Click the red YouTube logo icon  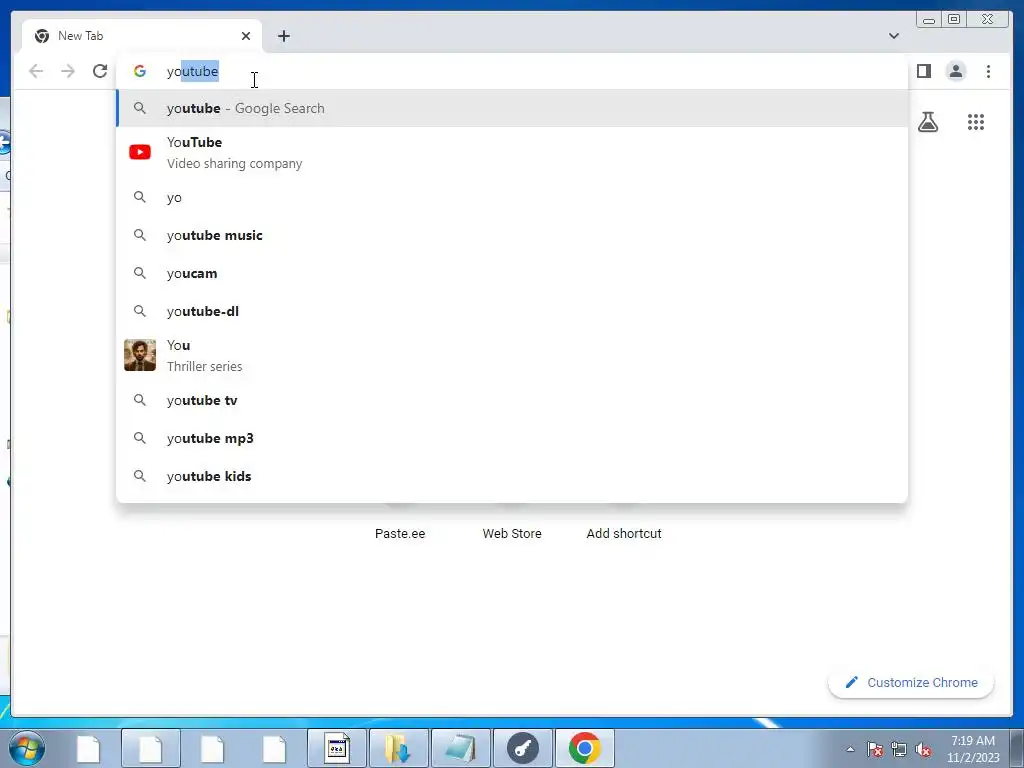click(140, 152)
